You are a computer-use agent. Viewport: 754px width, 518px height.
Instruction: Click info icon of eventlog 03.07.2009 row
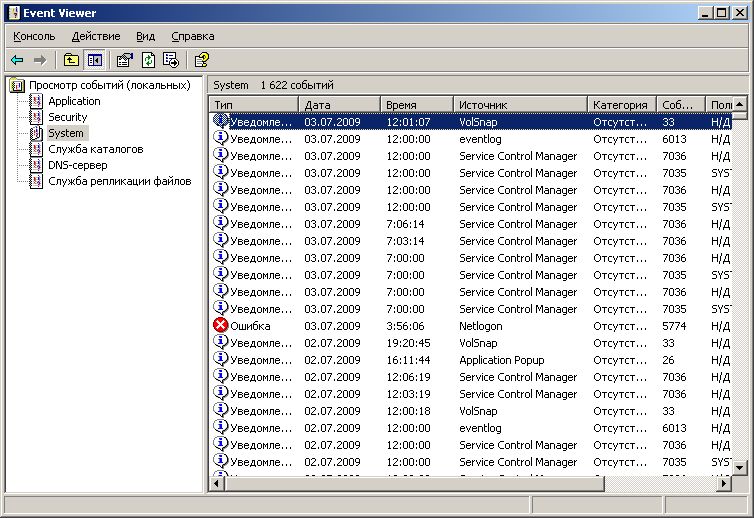pos(220,138)
